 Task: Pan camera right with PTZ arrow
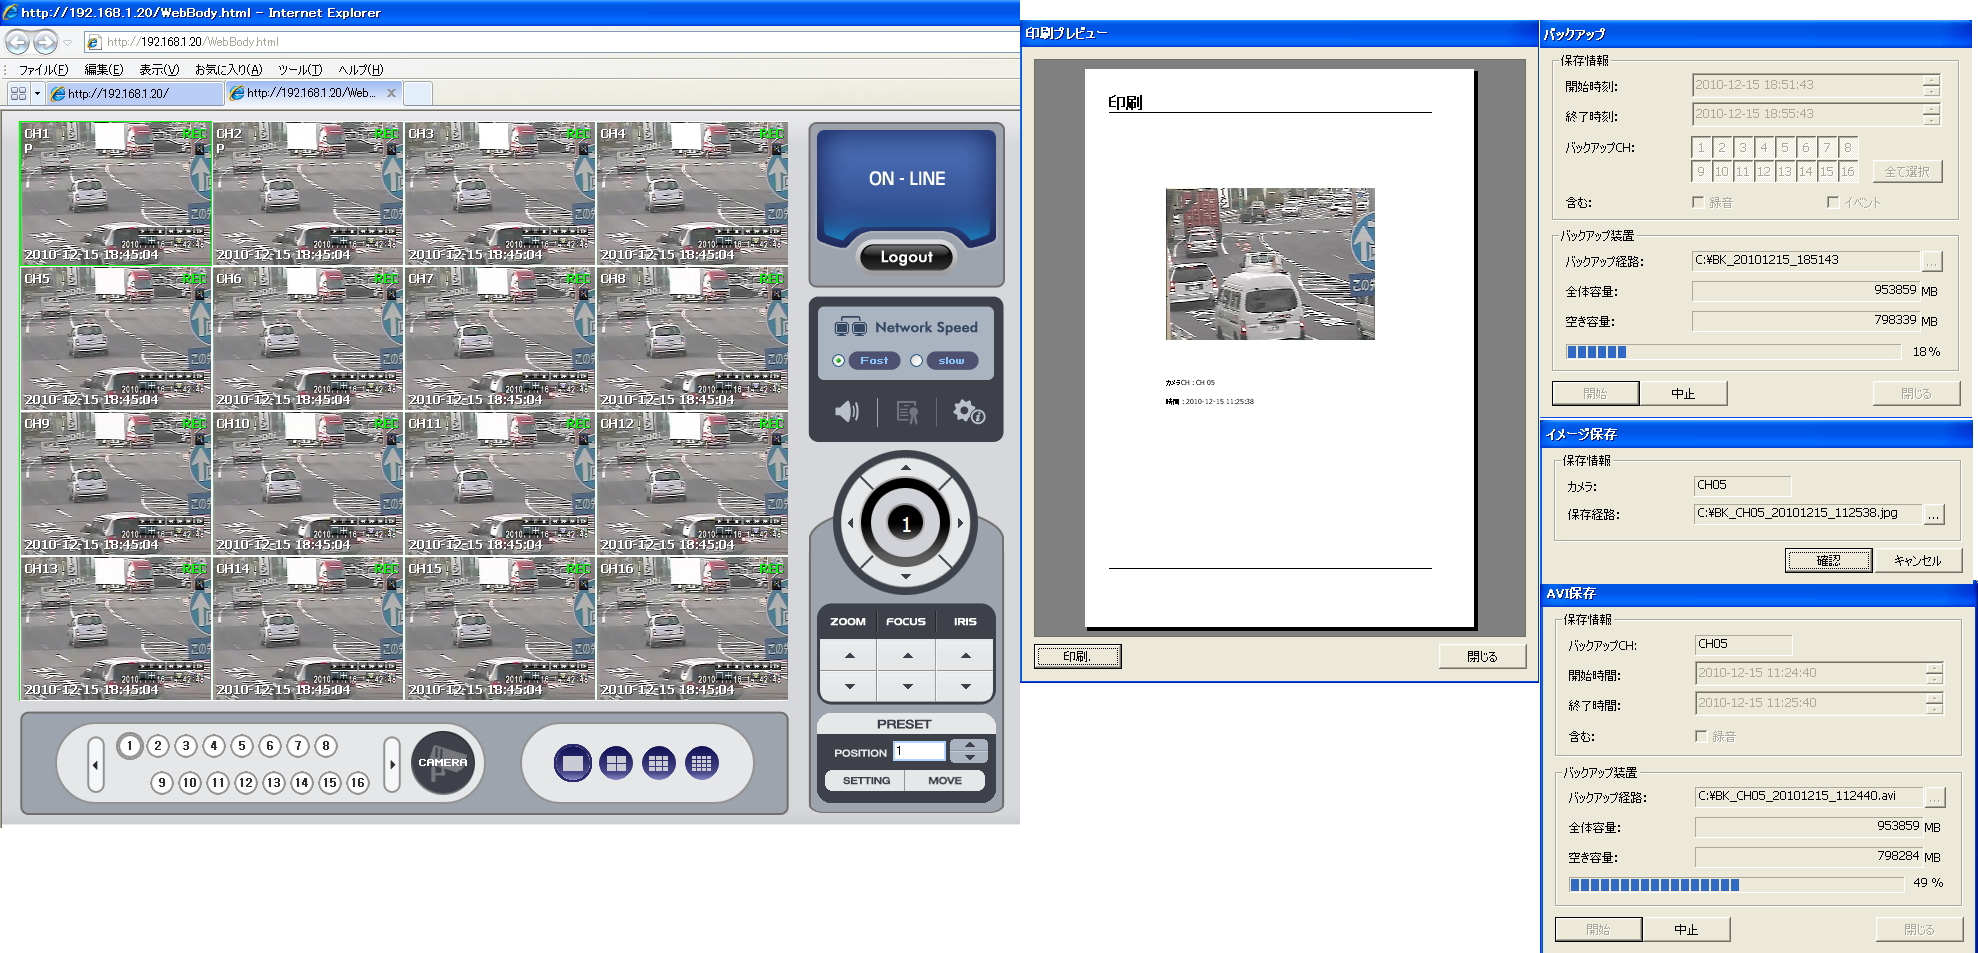[x=961, y=522]
